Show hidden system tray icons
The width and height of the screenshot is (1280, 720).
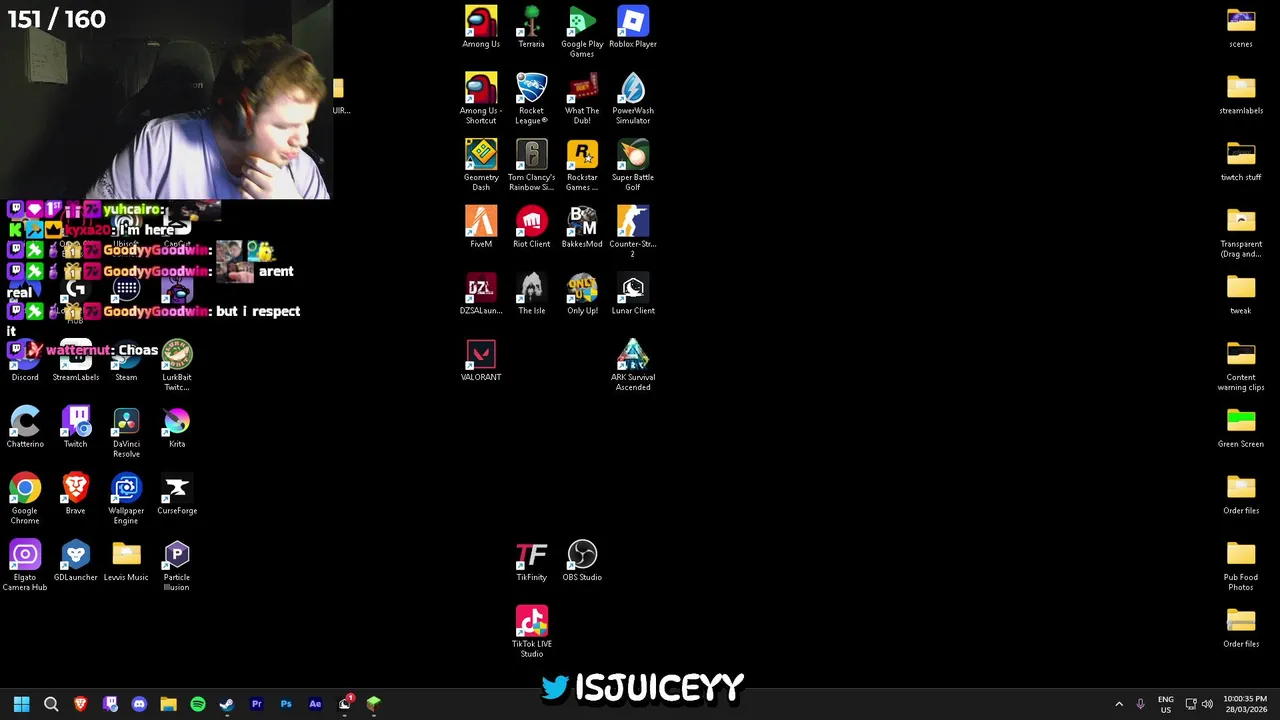point(1119,704)
